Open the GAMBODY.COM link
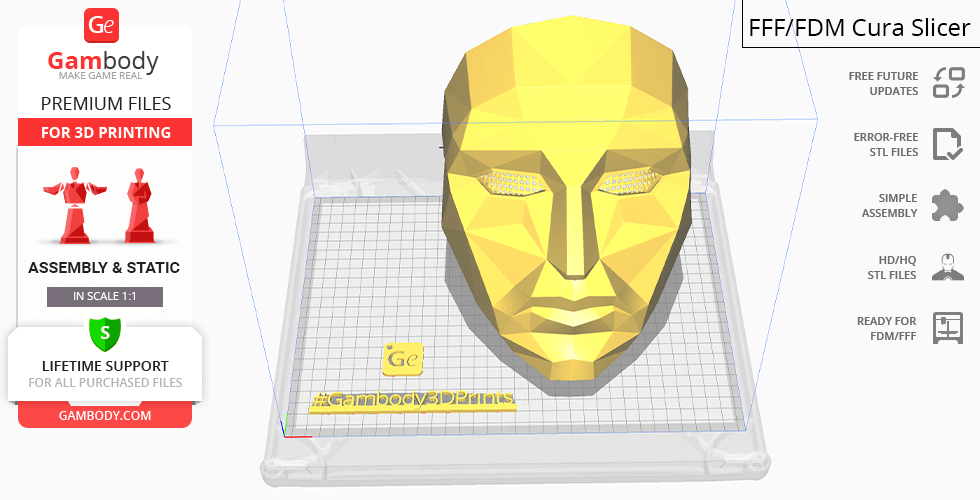Image resolution: width=980 pixels, height=500 pixels. tap(105, 416)
